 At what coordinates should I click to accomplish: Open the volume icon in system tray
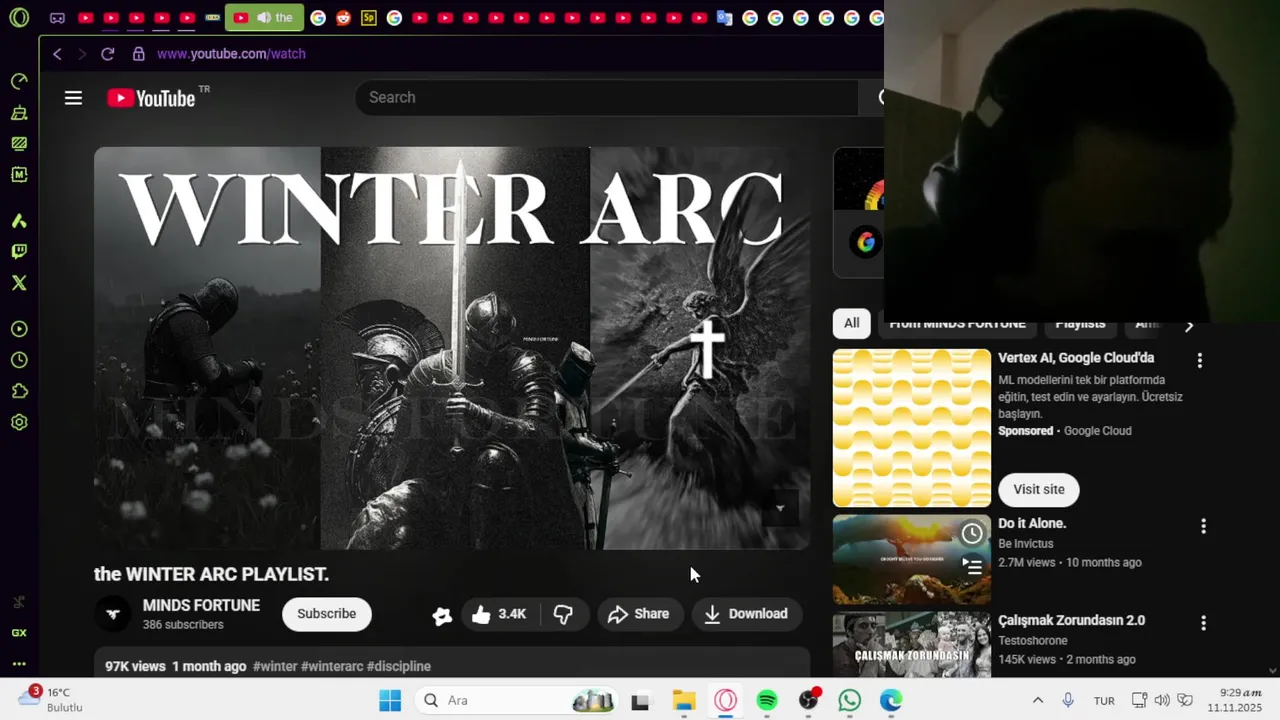click(1162, 700)
